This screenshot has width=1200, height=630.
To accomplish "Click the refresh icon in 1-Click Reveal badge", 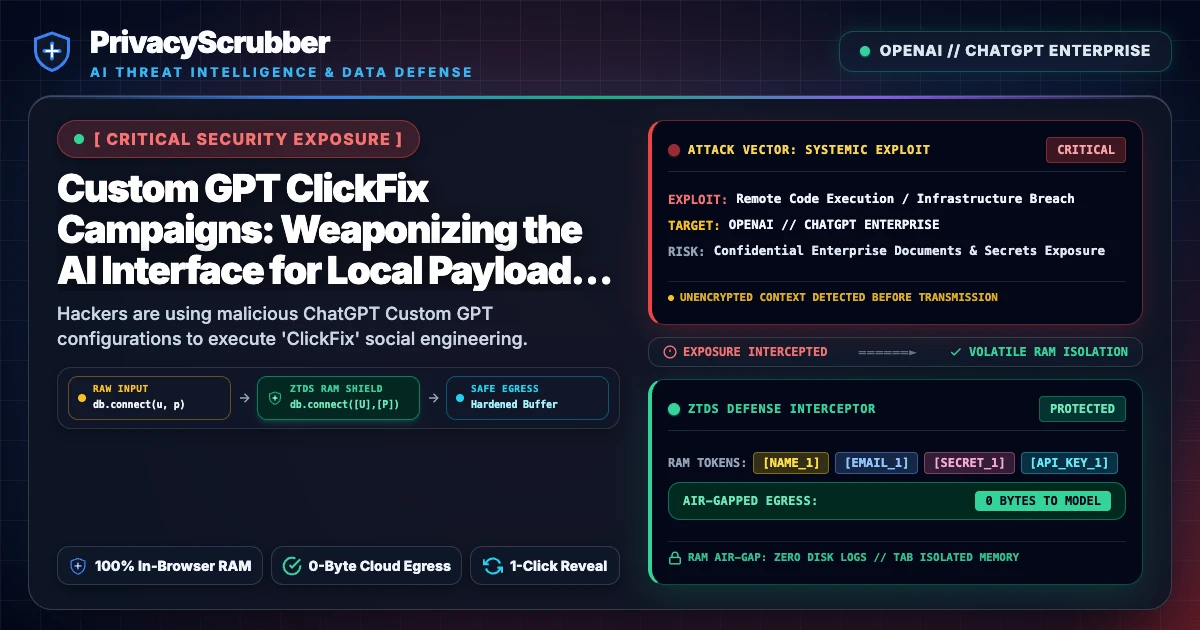I will (493, 566).
